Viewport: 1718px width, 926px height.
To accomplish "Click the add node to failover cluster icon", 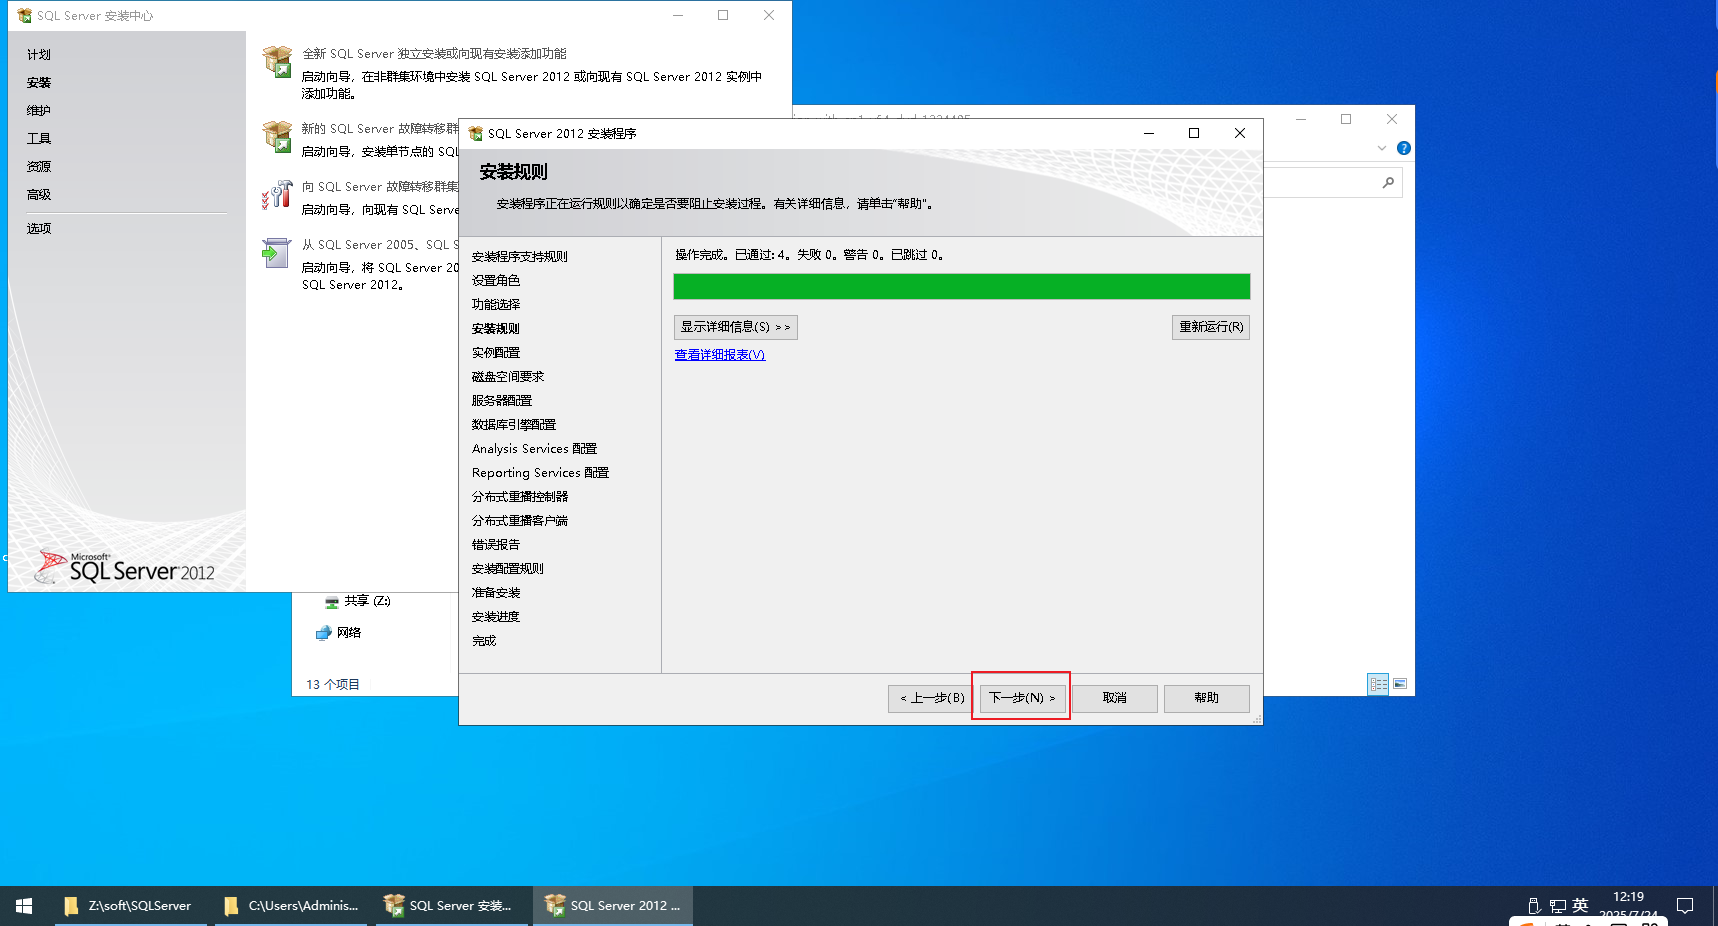I will point(277,194).
